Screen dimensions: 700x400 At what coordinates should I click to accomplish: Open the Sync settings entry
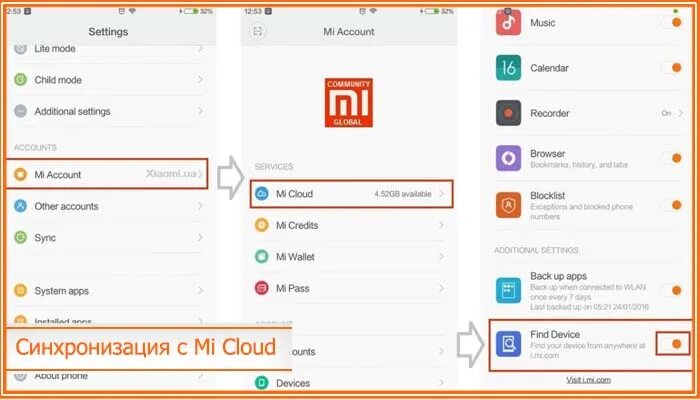[111, 237]
